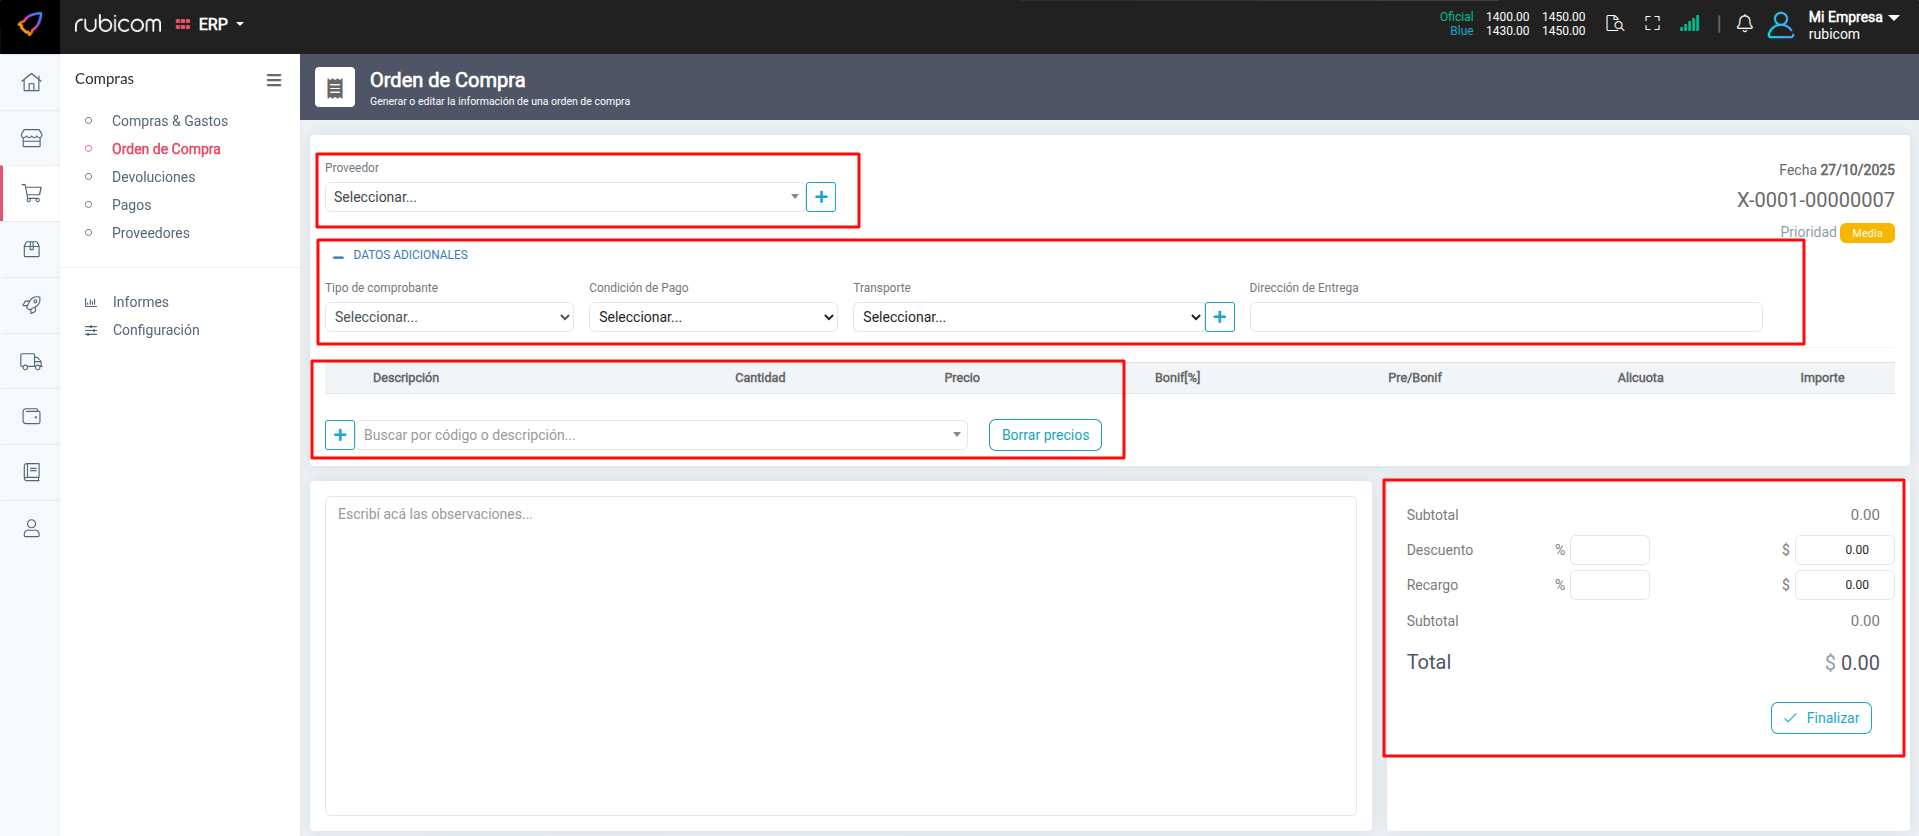Open the notifications bell icon
1919x836 pixels.
click(x=1744, y=24)
